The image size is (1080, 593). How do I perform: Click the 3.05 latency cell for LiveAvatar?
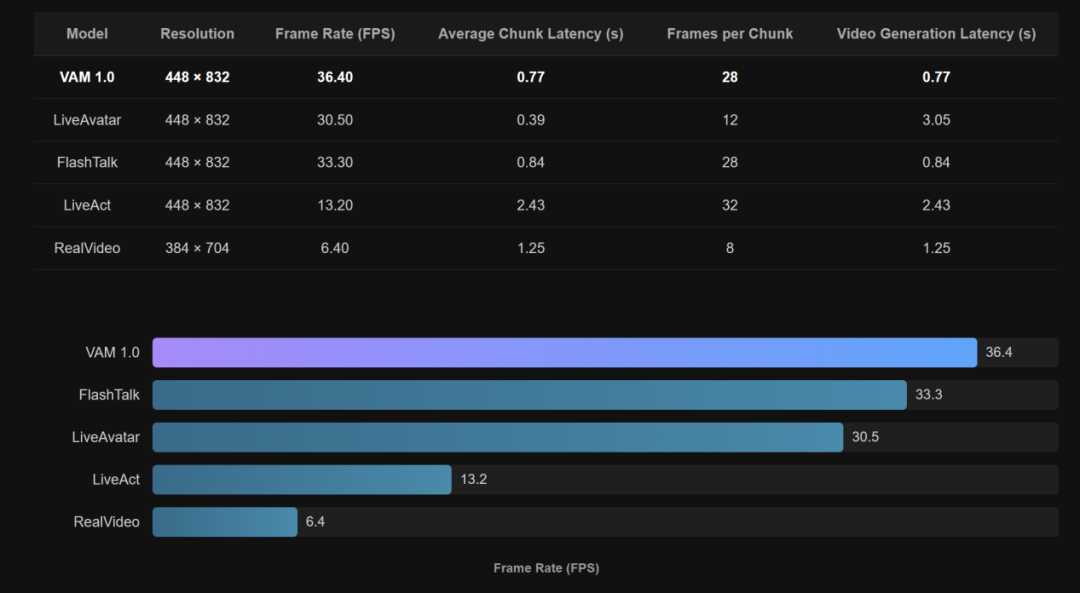(936, 120)
